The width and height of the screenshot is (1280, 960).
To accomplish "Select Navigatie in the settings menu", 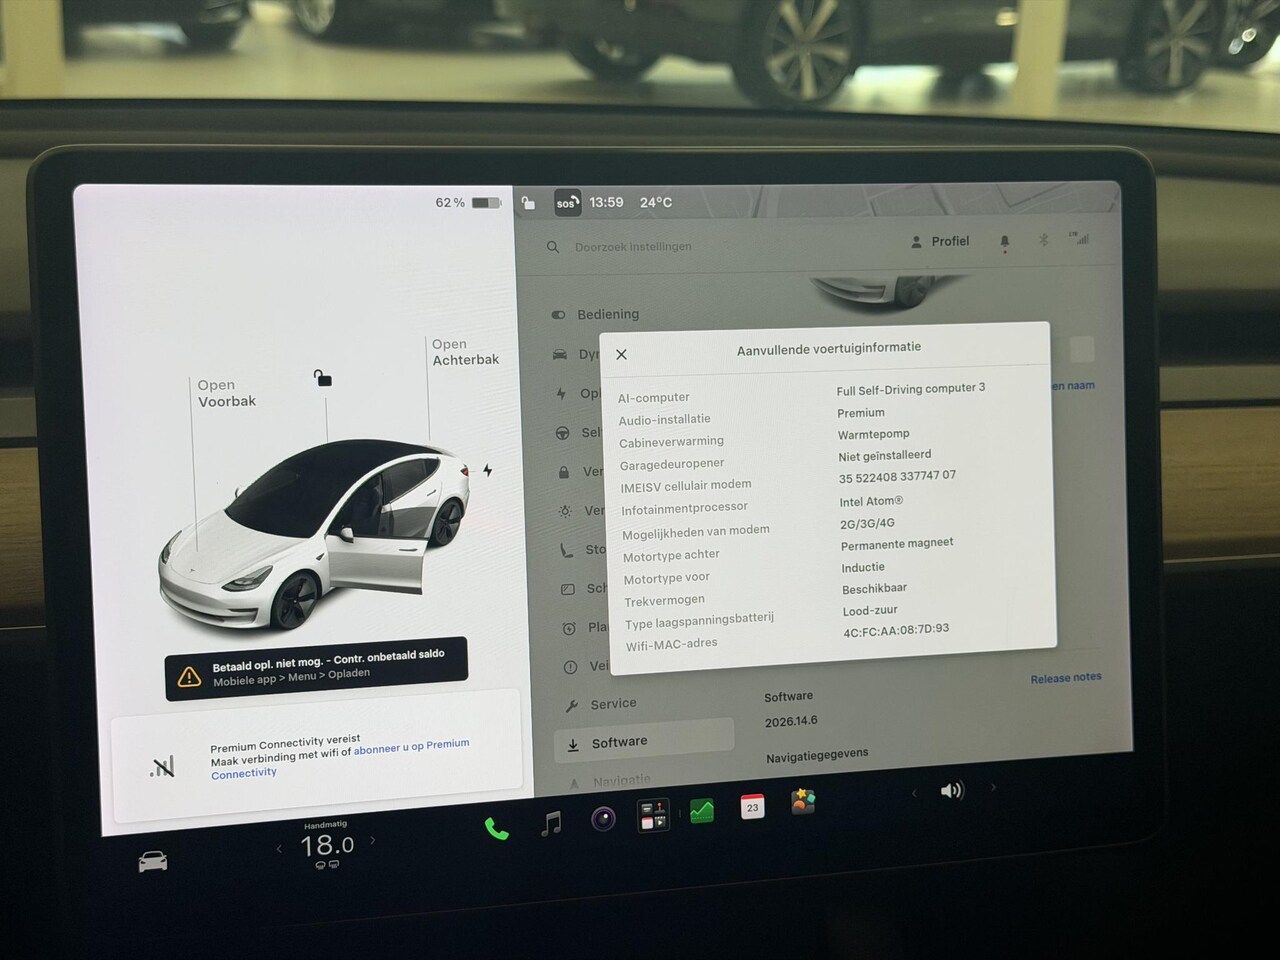I will tap(610, 781).
